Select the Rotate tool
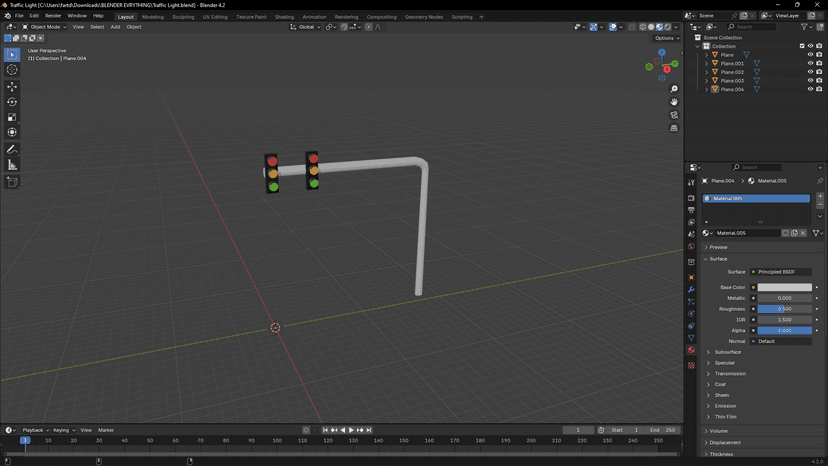828x466 pixels. coord(12,102)
